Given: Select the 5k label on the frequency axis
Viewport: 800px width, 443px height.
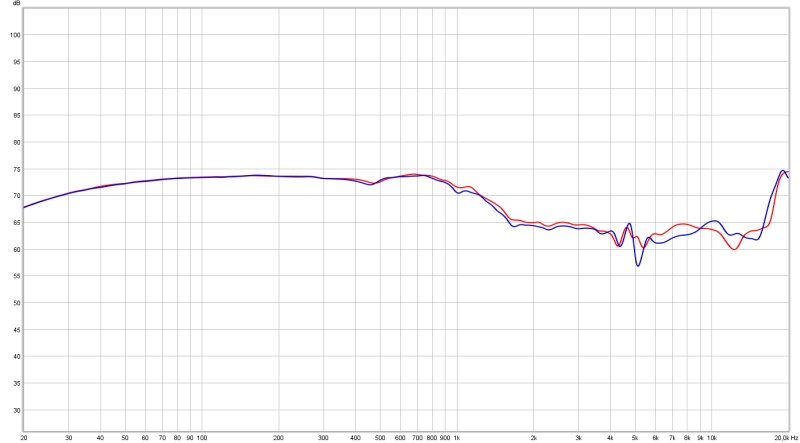Looking at the screenshot, I should (x=635, y=437).
